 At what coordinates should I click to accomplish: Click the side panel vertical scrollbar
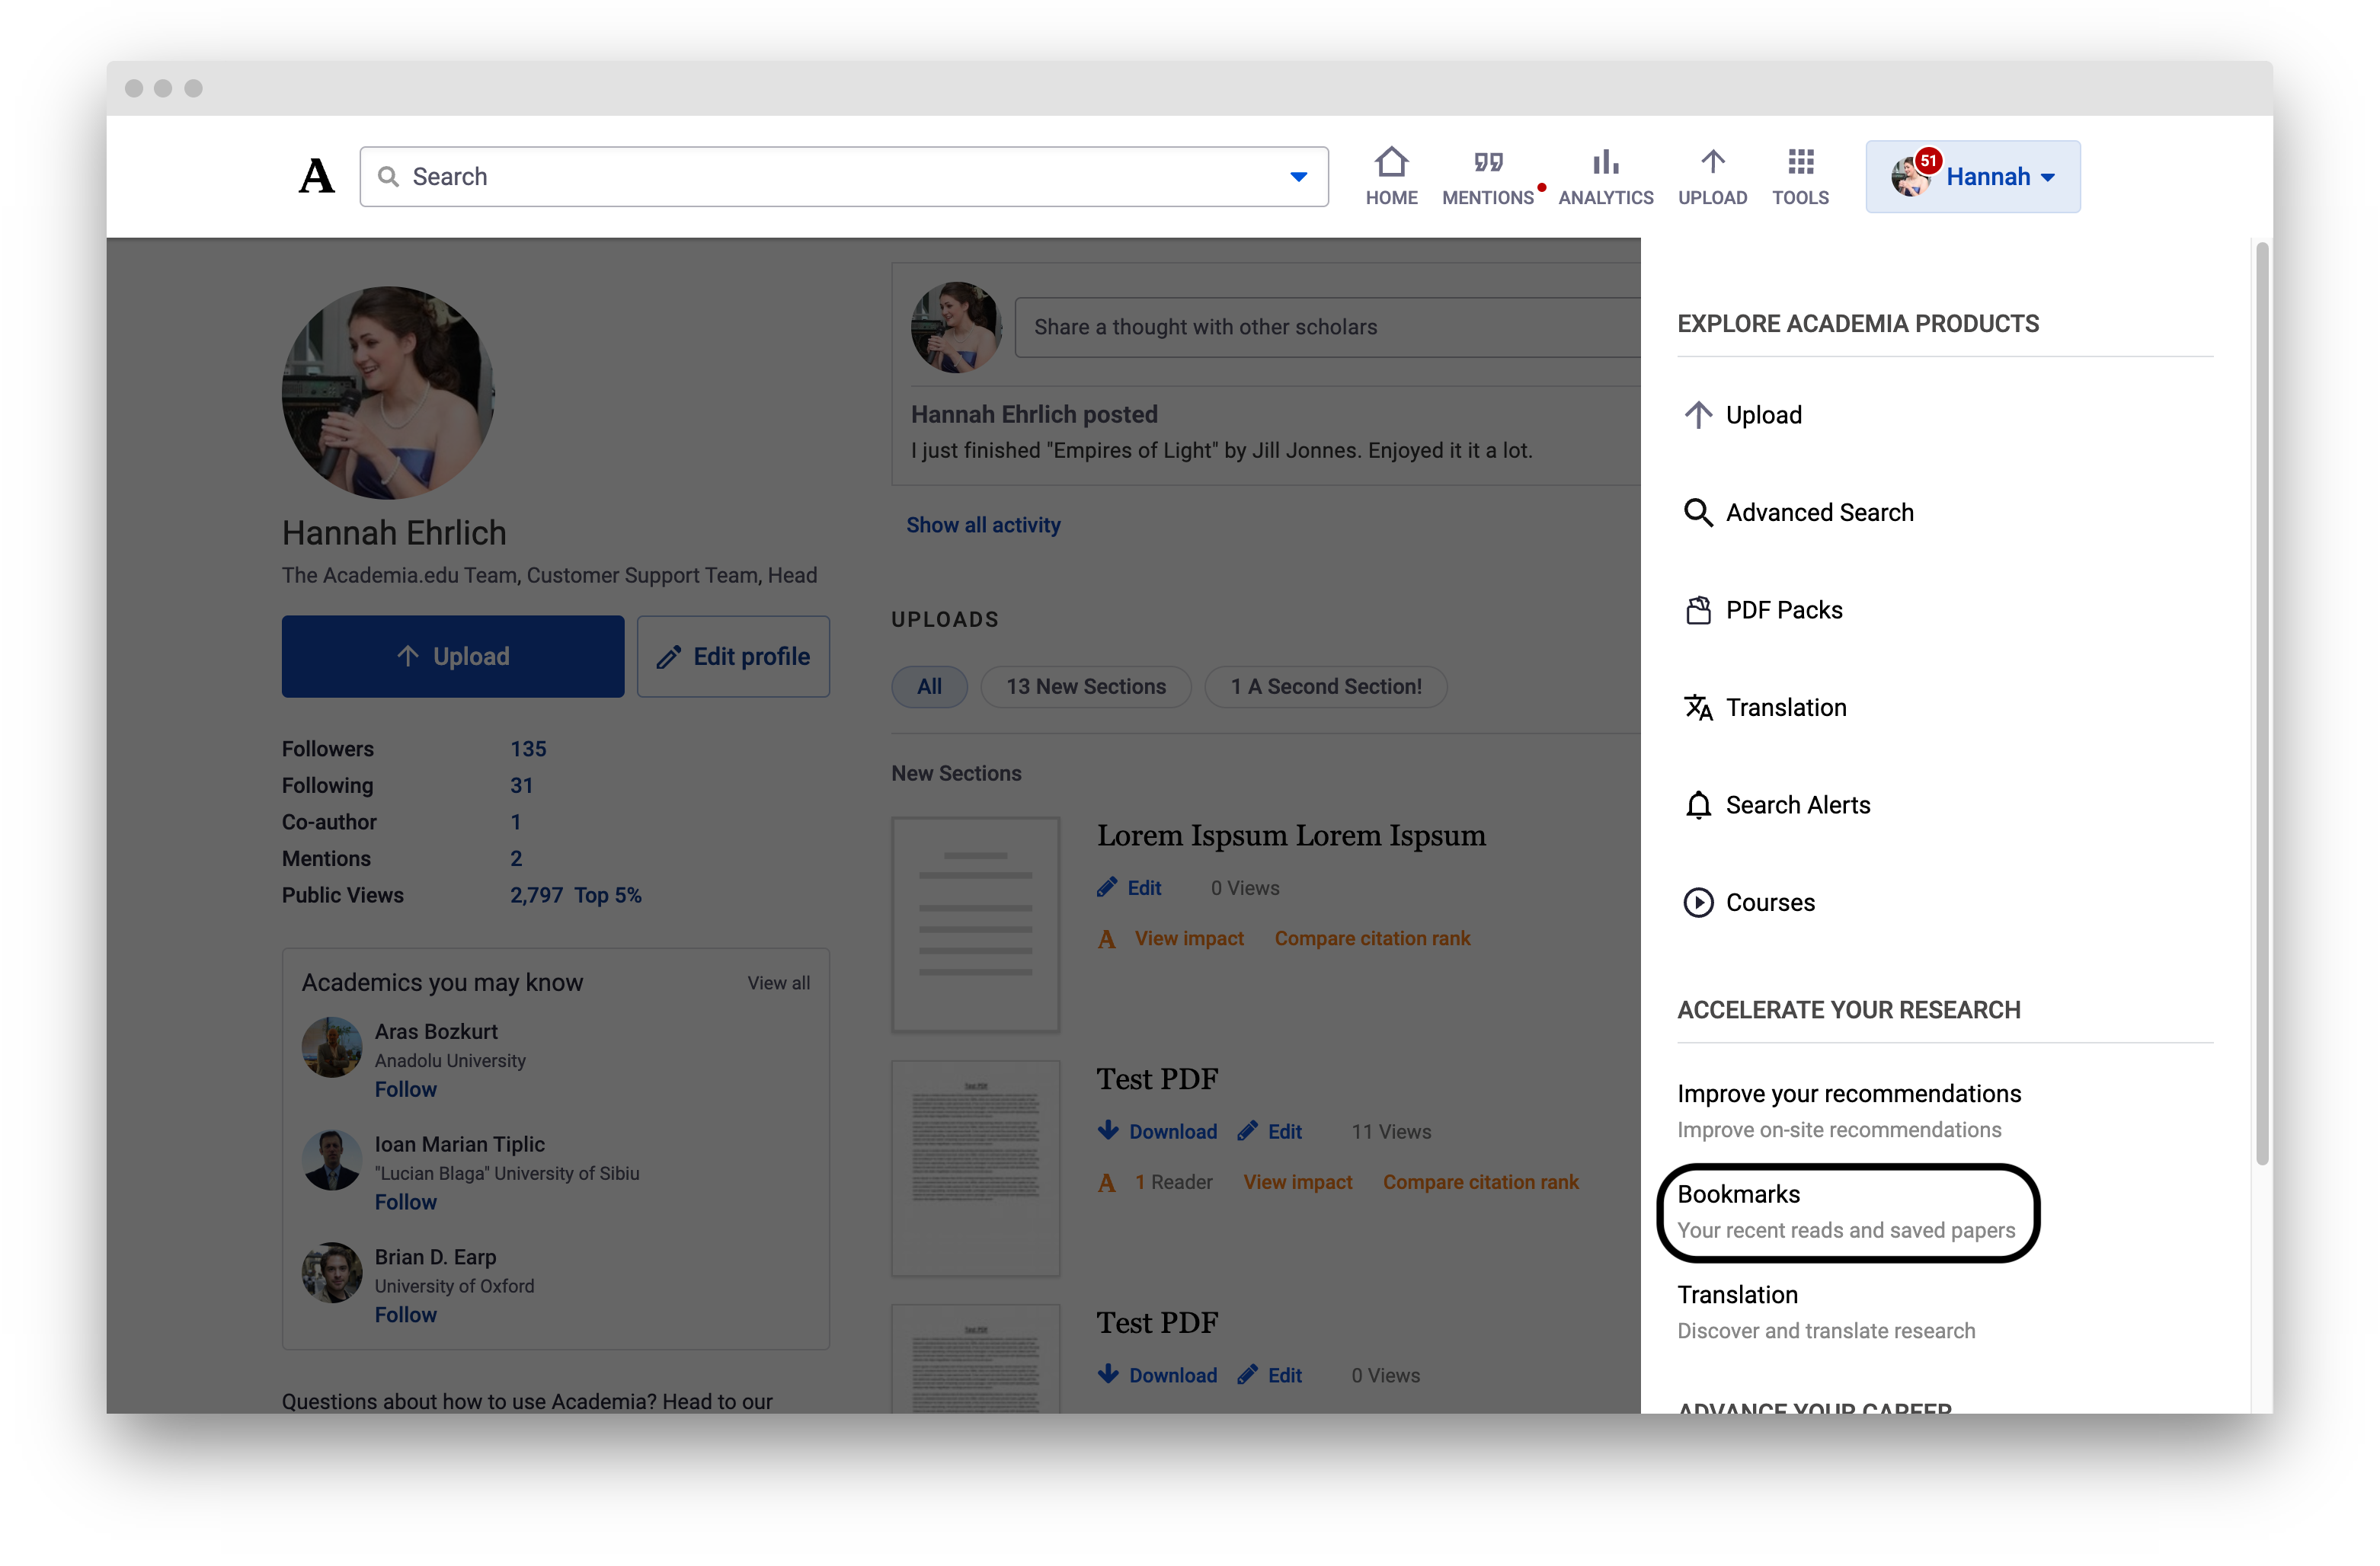2262,703
